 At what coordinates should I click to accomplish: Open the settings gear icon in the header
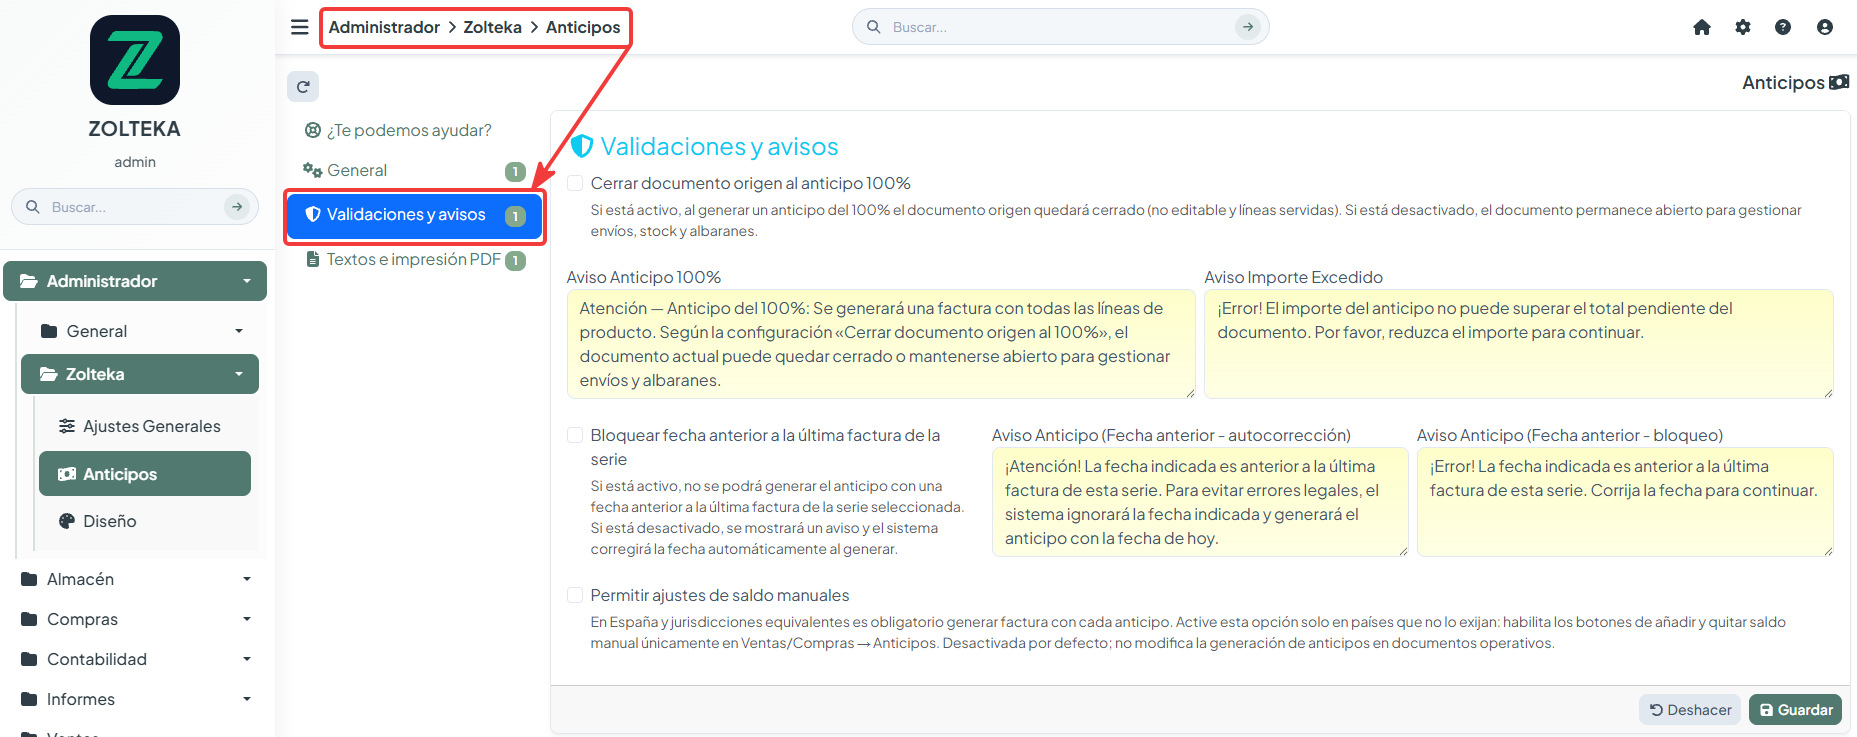pos(1743,27)
